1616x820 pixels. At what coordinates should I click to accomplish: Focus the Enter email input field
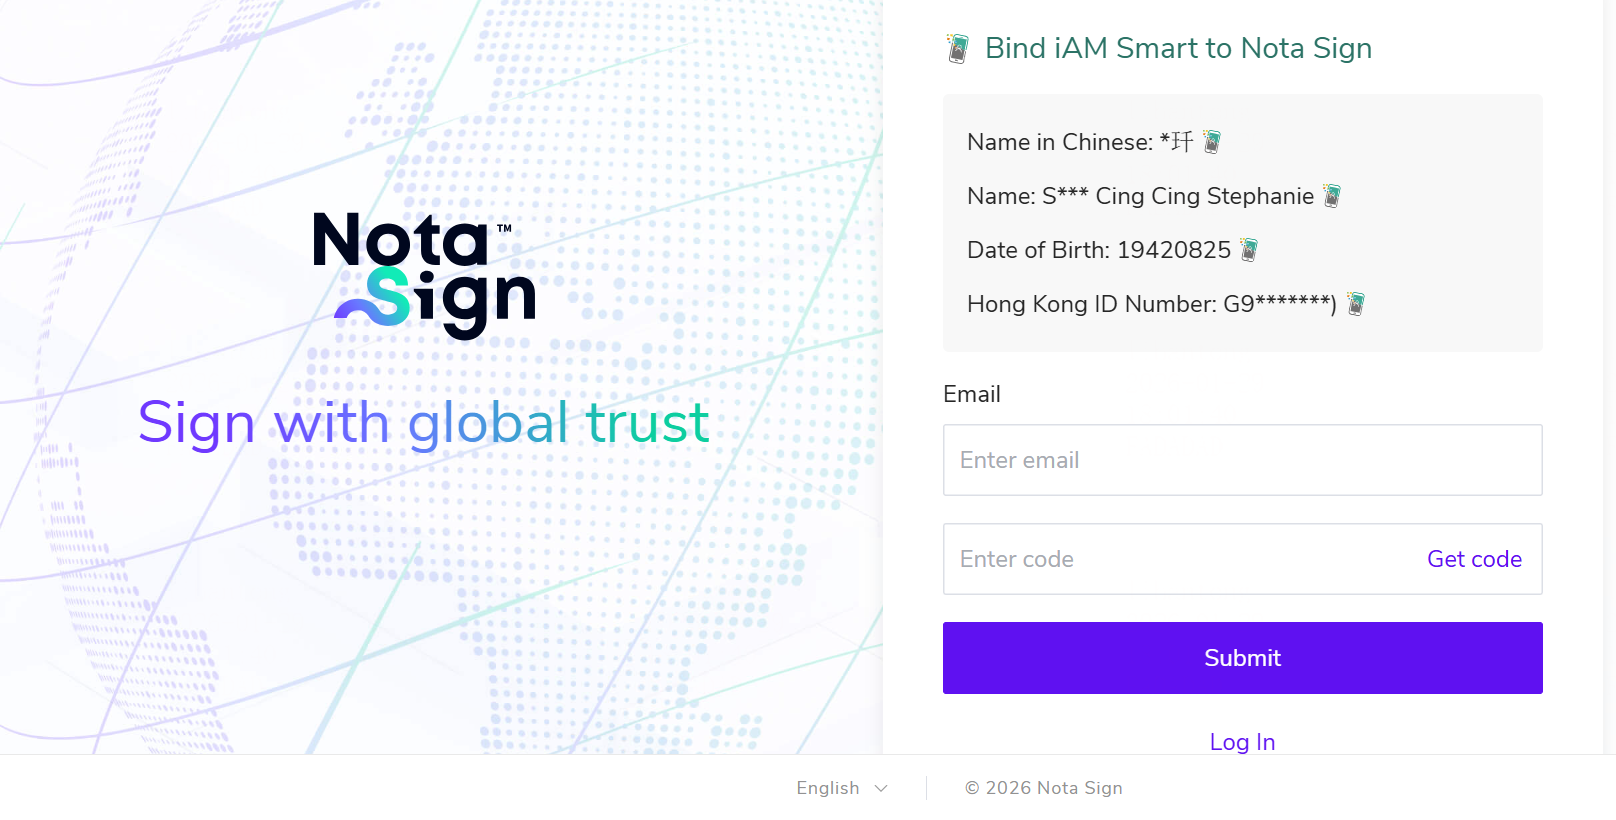point(1242,460)
